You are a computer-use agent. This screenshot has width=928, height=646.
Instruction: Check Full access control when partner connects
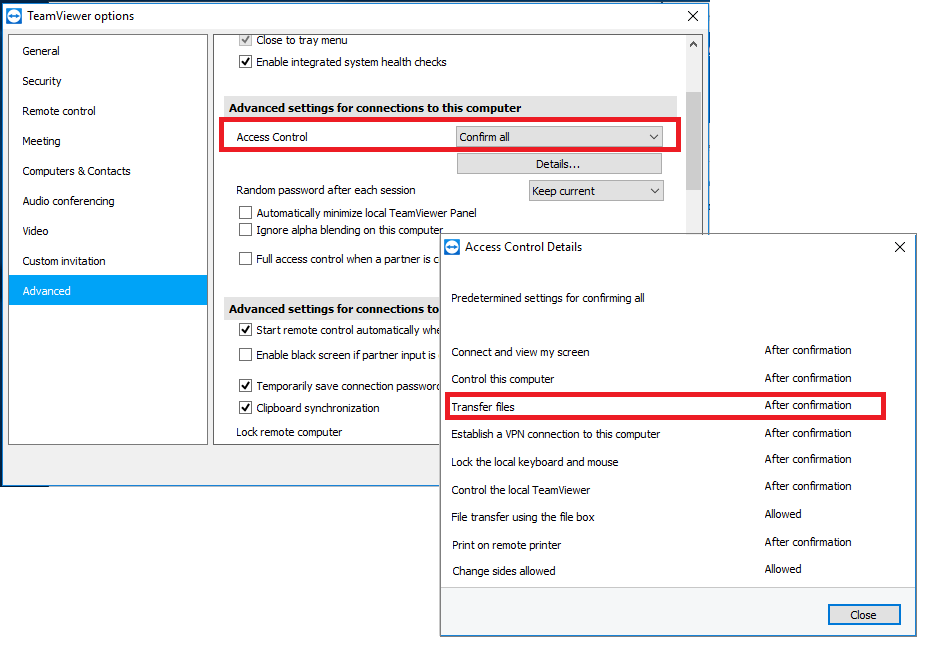point(245,259)
